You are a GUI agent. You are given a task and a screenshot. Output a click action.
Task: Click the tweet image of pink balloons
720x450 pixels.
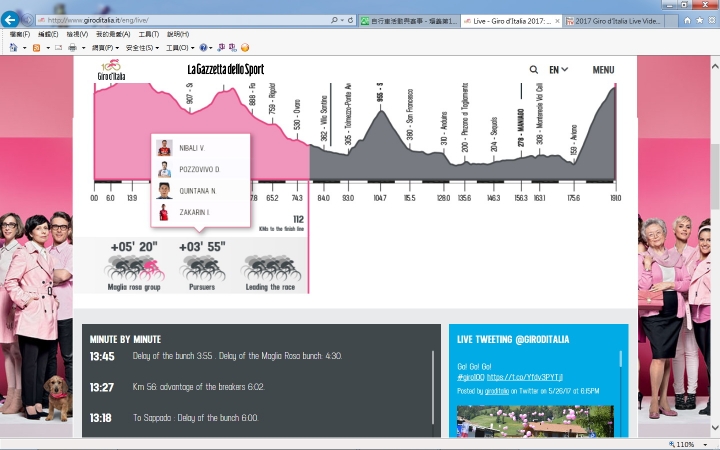[535, 421]
